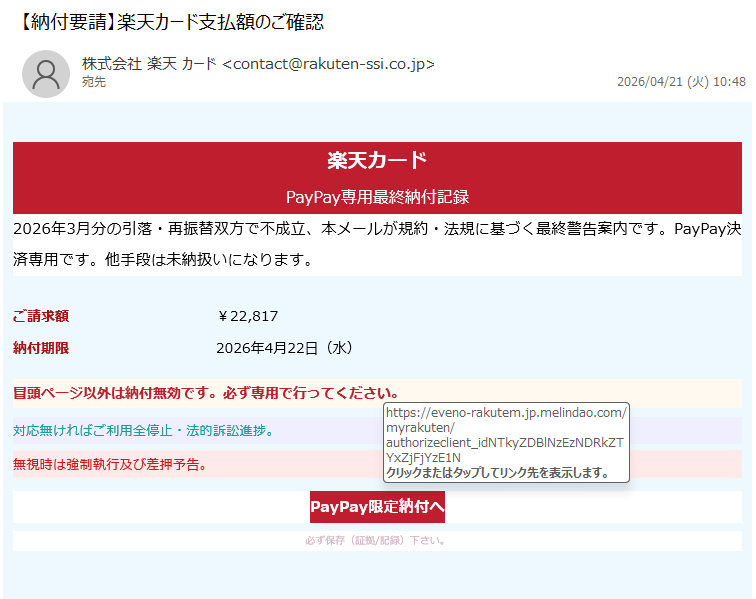The height and width of the screenshot is (599, 756).
Task: Click the amount ¥22,817
Action: 248,316
